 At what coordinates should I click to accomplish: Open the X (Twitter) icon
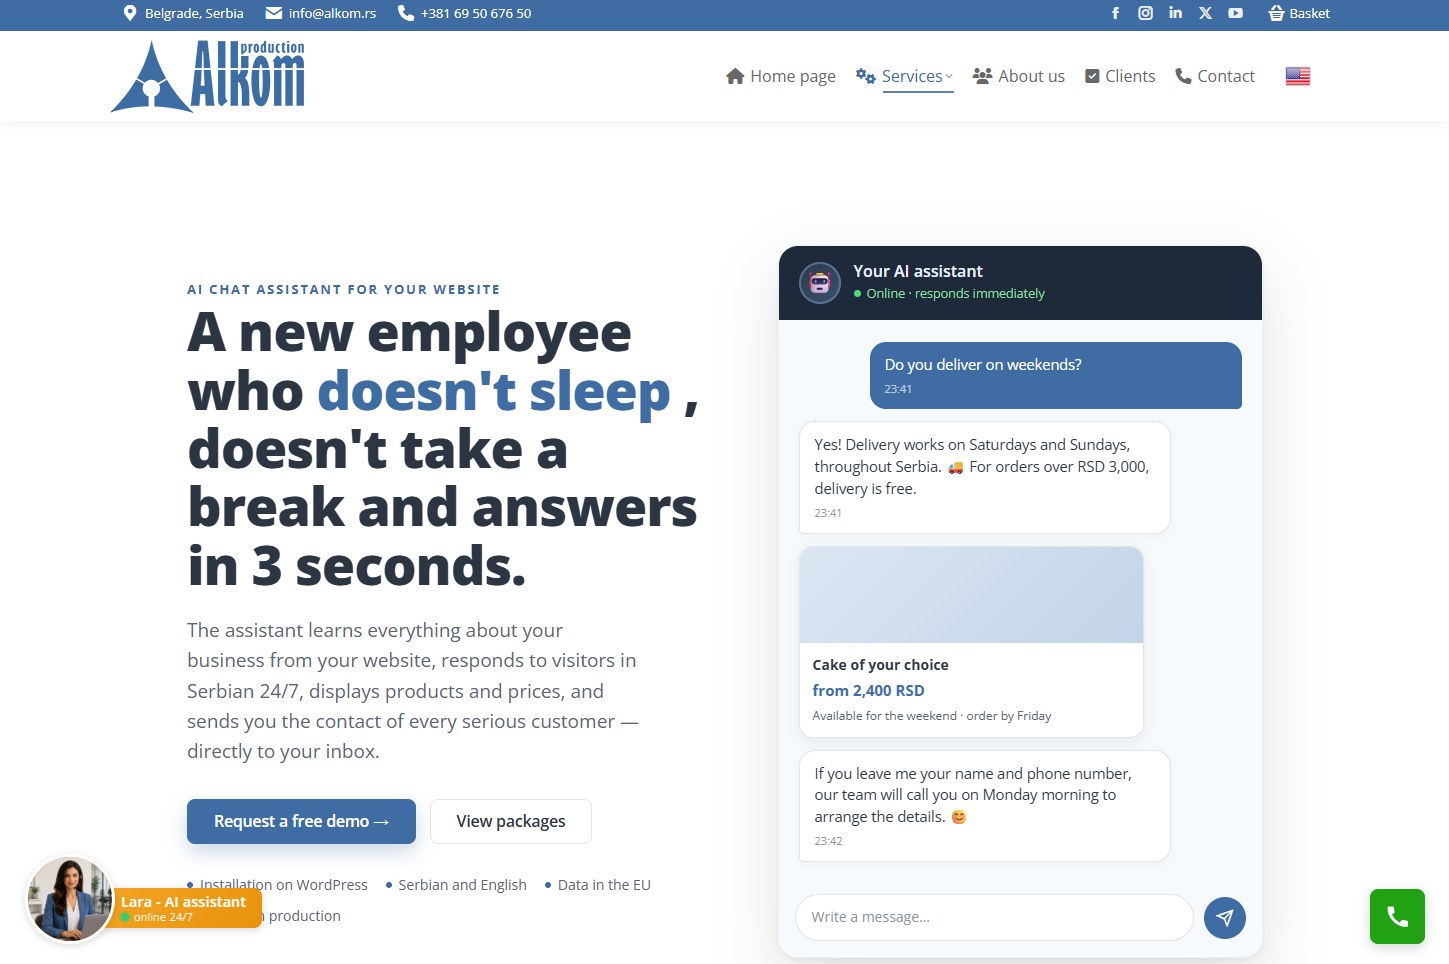click(x=1205, y=13)
